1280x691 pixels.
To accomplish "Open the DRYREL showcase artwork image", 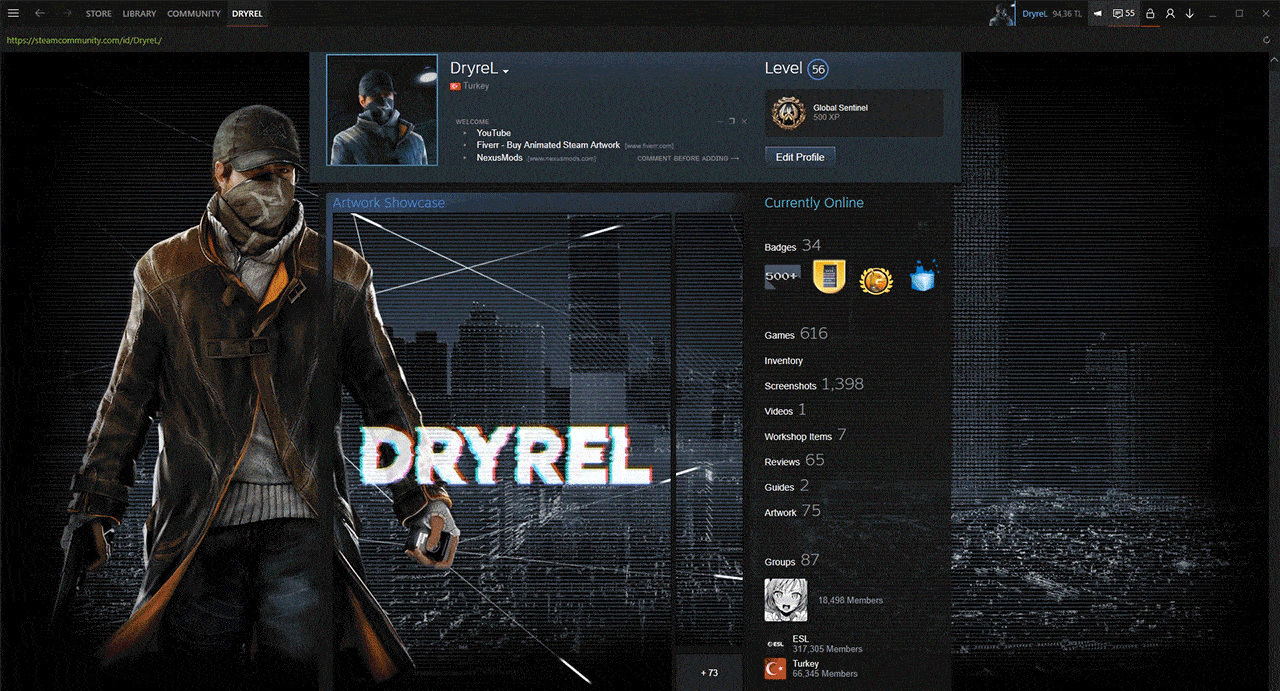I will click(x=502, y=450).
